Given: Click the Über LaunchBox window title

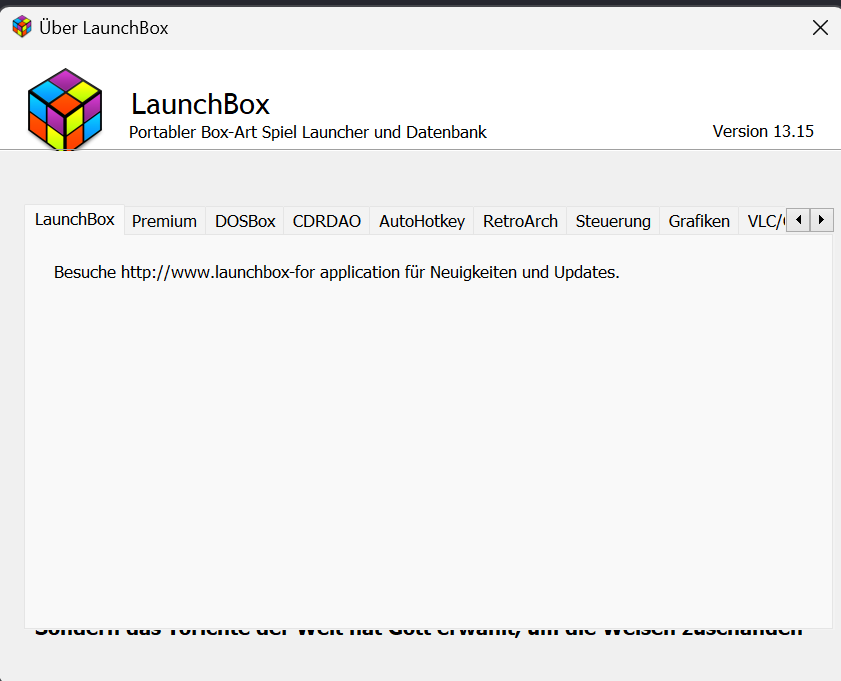Looking at the screenshot, I should pos(104,28).
